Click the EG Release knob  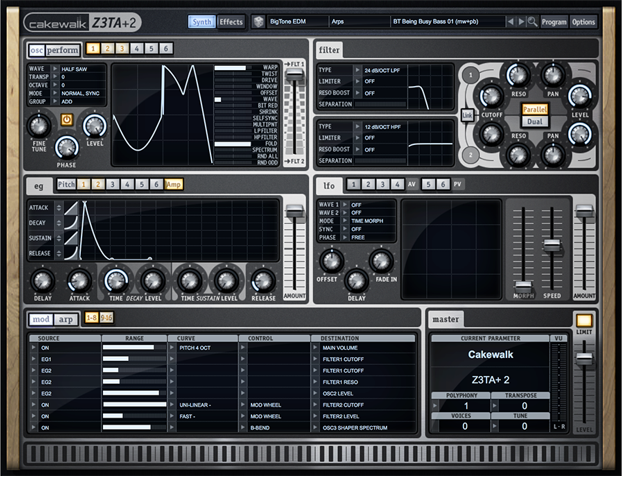click(x=263, y=280)
